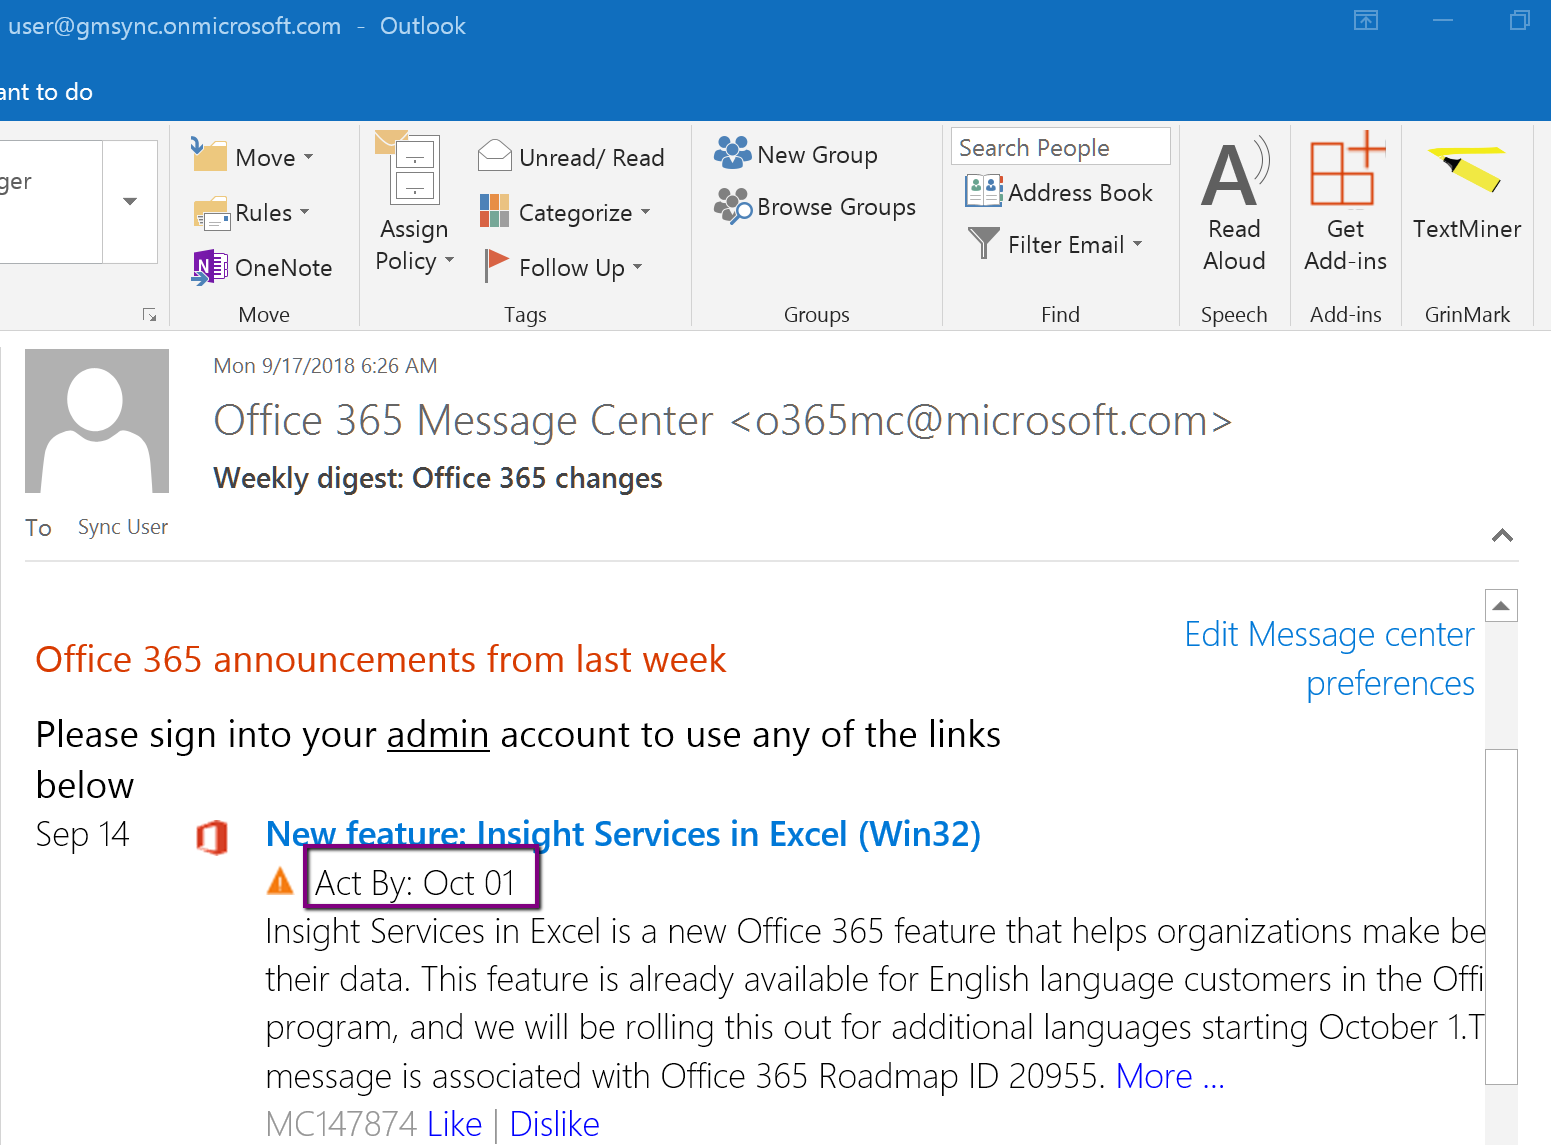This screenshot has width=1551, height=1145.
Task: Click the message scrollbar up arrow
Action: pos(1500,605)
